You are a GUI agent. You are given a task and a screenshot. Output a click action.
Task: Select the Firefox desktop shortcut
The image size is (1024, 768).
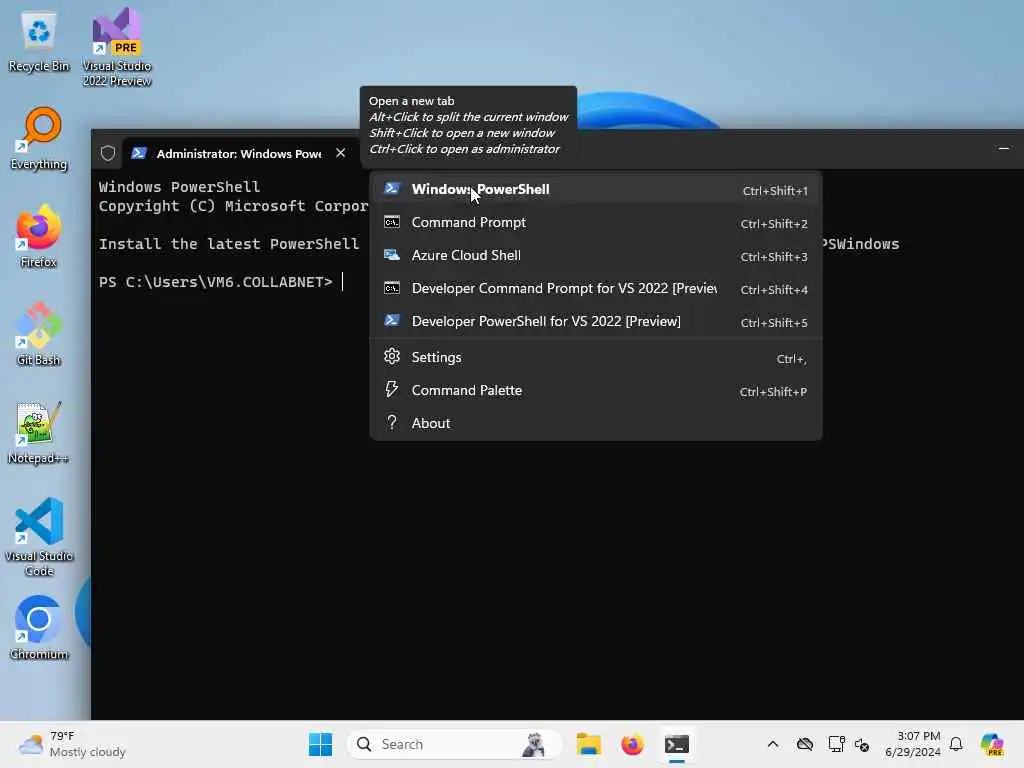coord(39,238)
